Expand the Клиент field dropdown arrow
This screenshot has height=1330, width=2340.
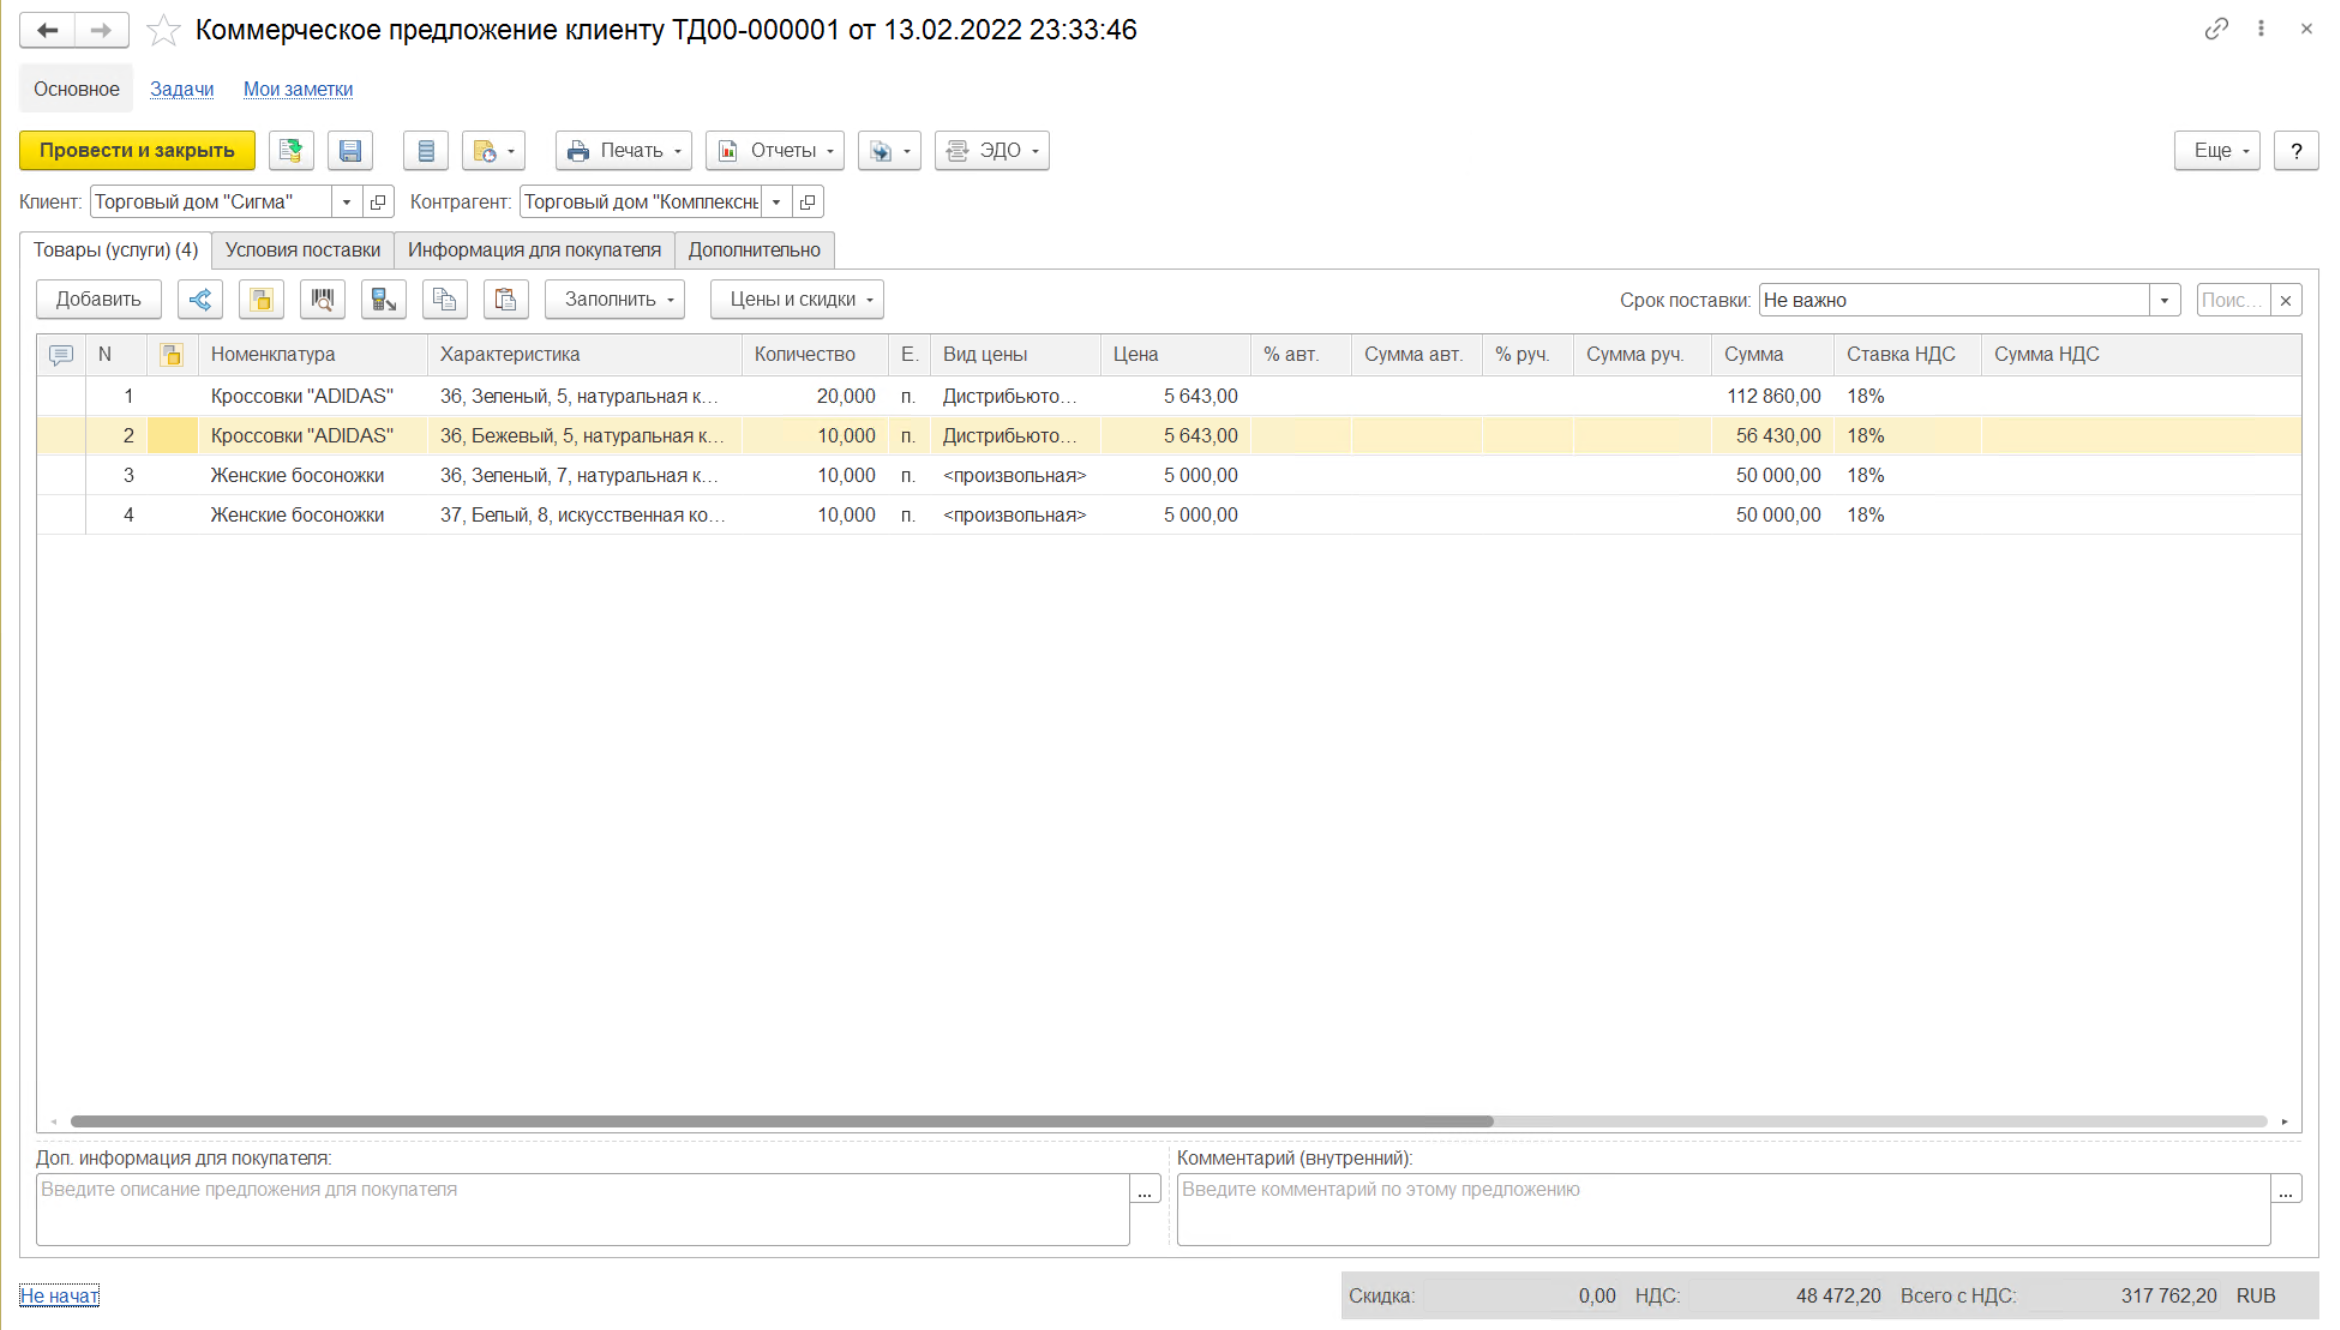click(x=346, y=202)
